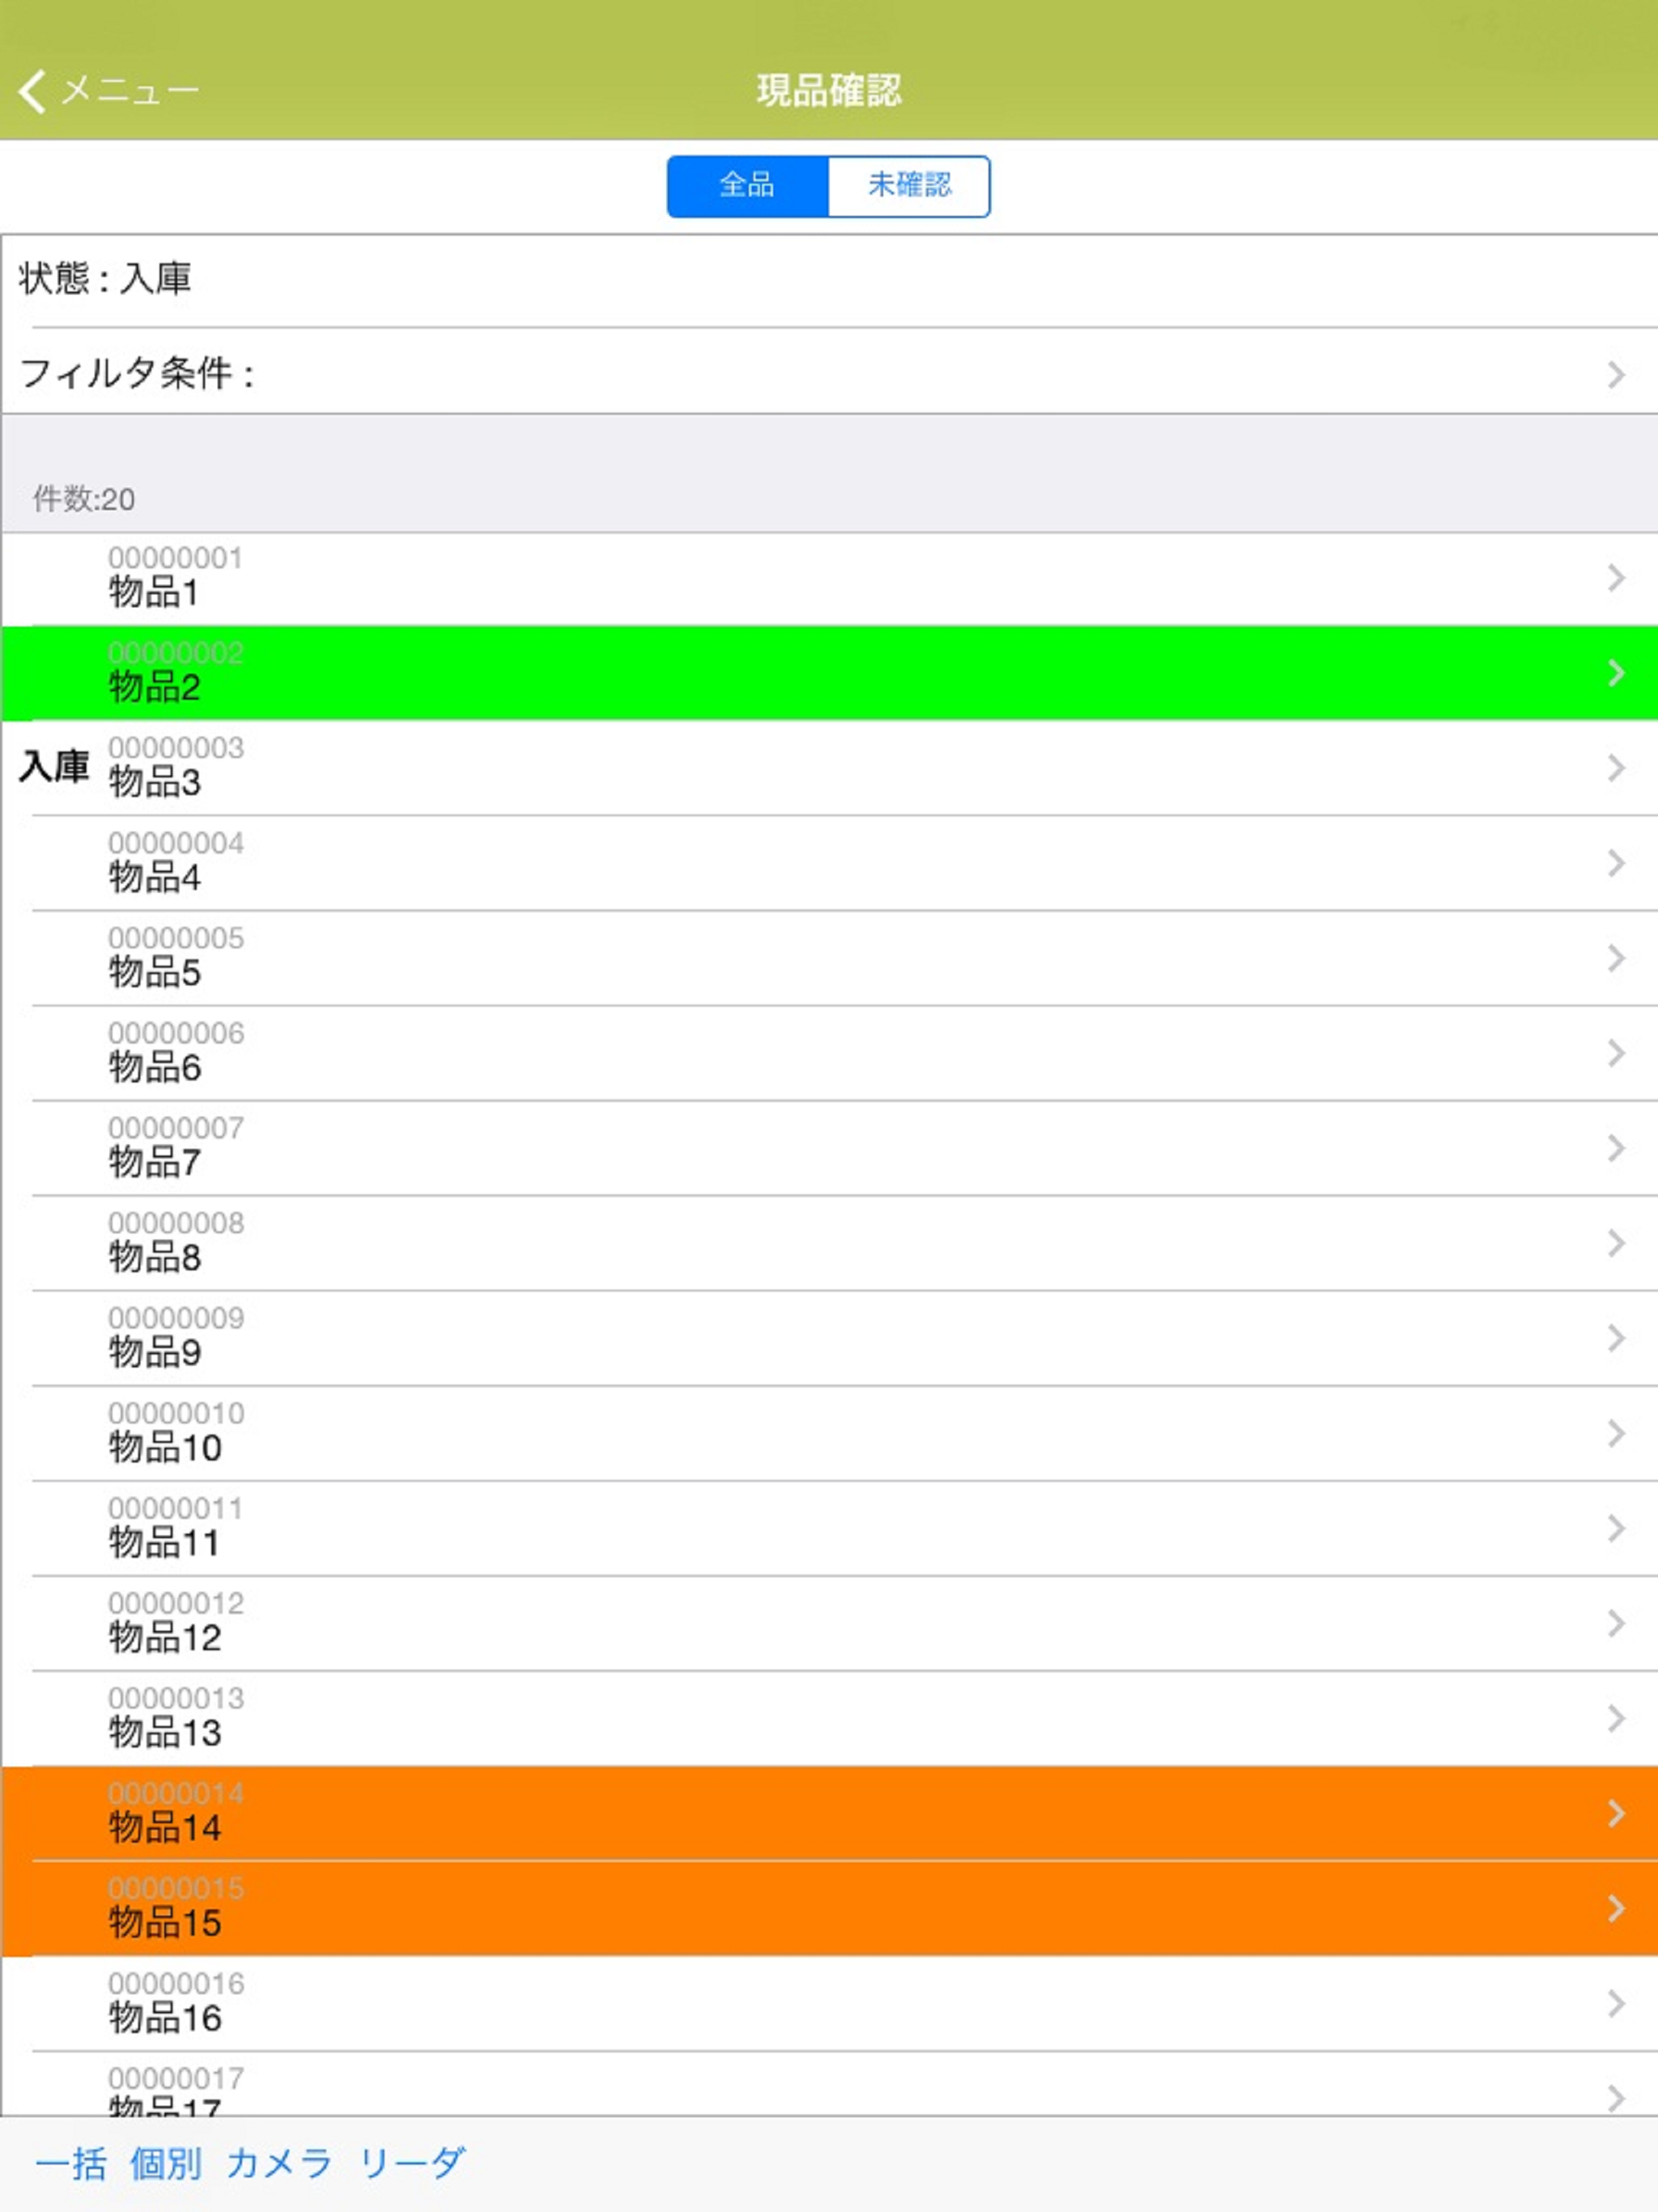Tap chevron on the 物品8 row
Screen dimensions: 1658x2212
click(1616, 1243)
